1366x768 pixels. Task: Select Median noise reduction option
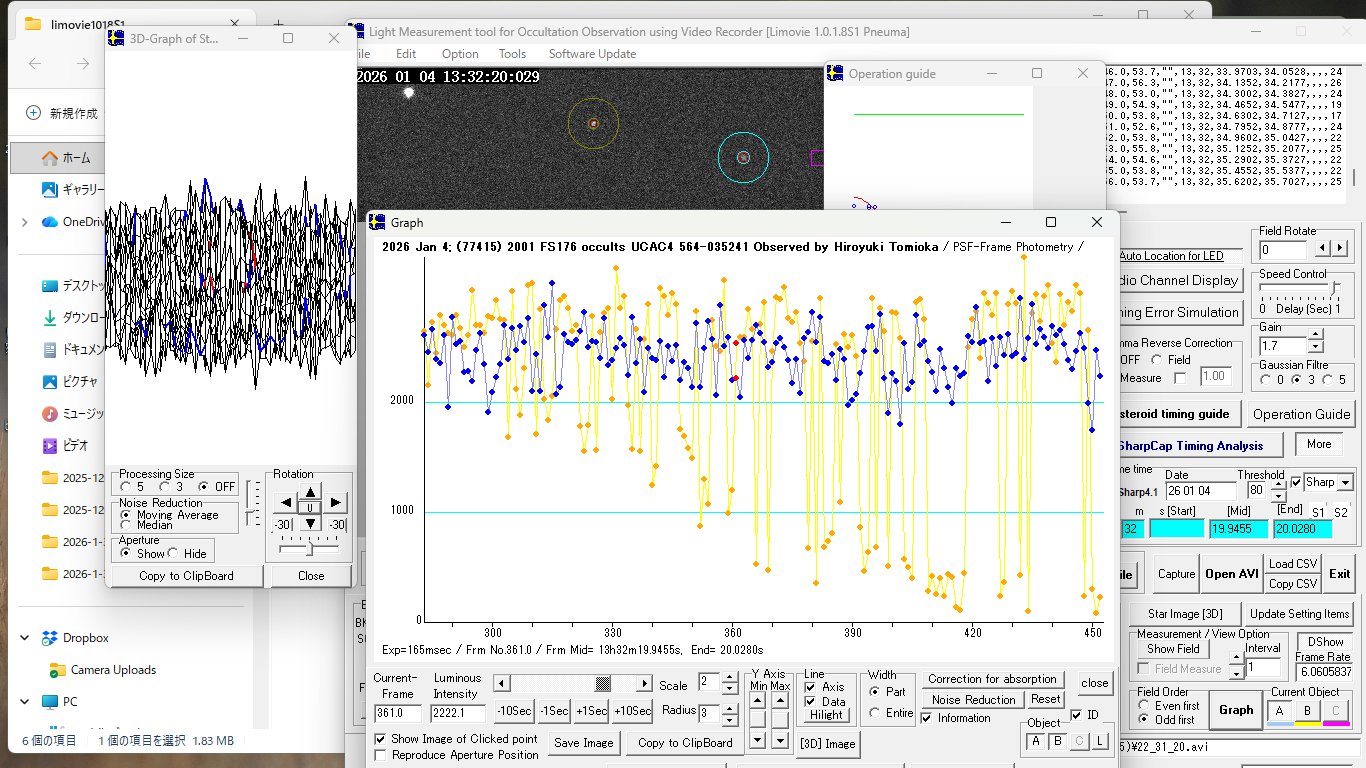[x=126, y=525]
